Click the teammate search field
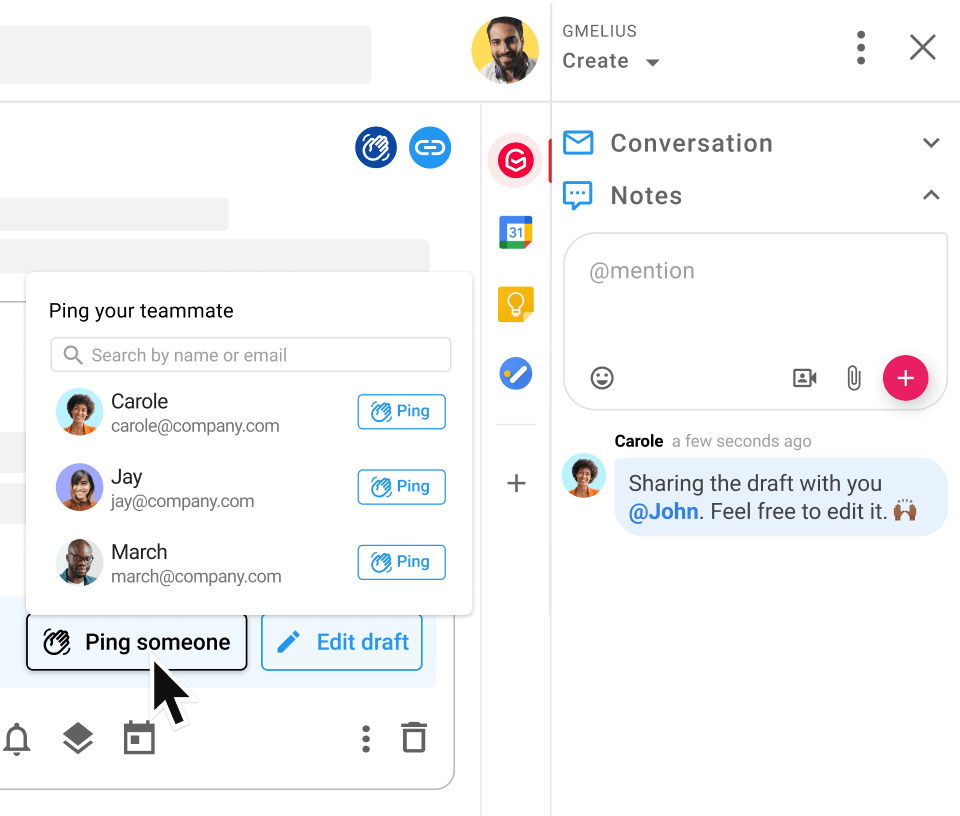The height and width of the screenshot is (816, 960). (250, 355)
